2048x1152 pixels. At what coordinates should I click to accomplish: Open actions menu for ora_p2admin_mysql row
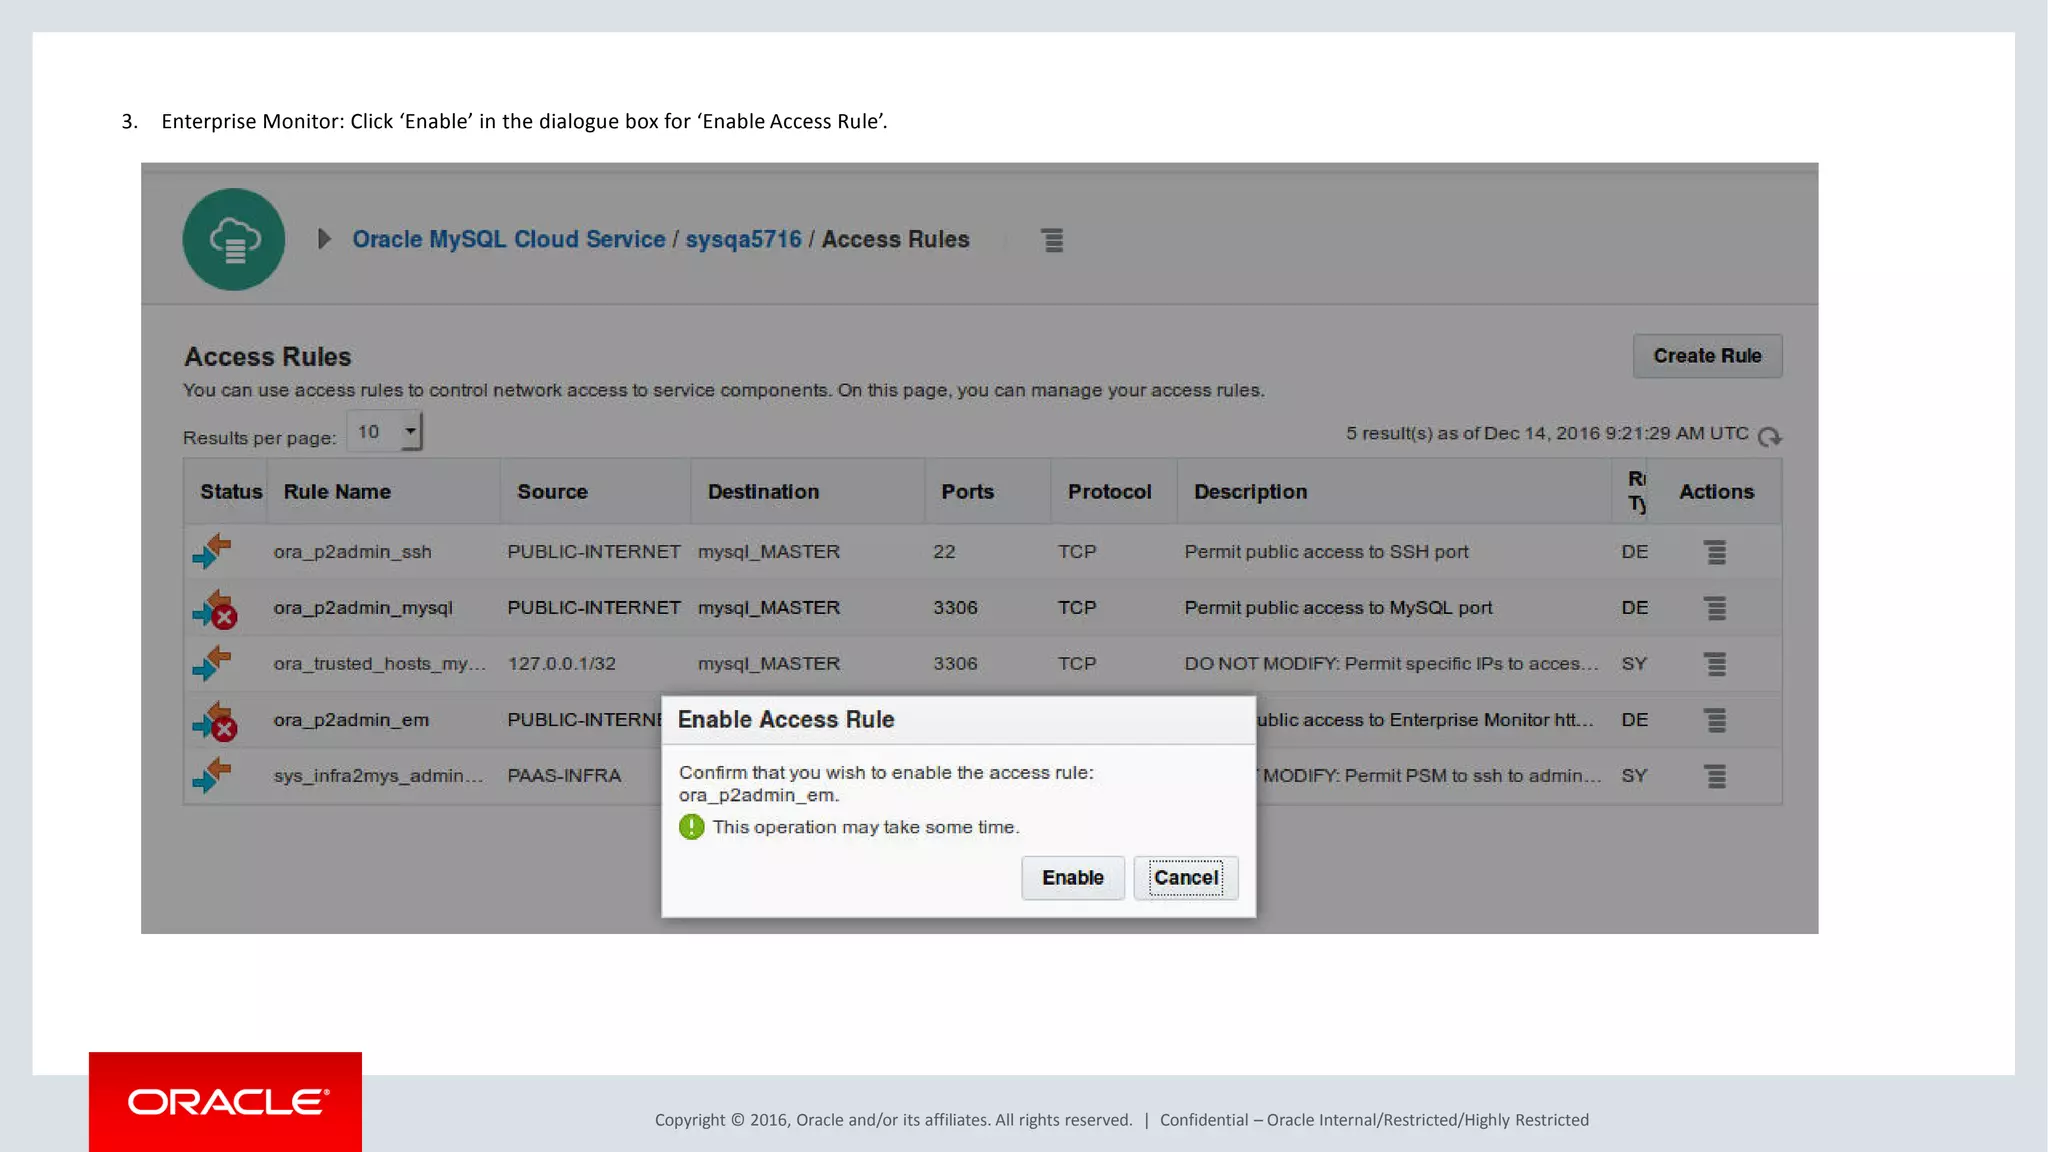[1715, 608]
